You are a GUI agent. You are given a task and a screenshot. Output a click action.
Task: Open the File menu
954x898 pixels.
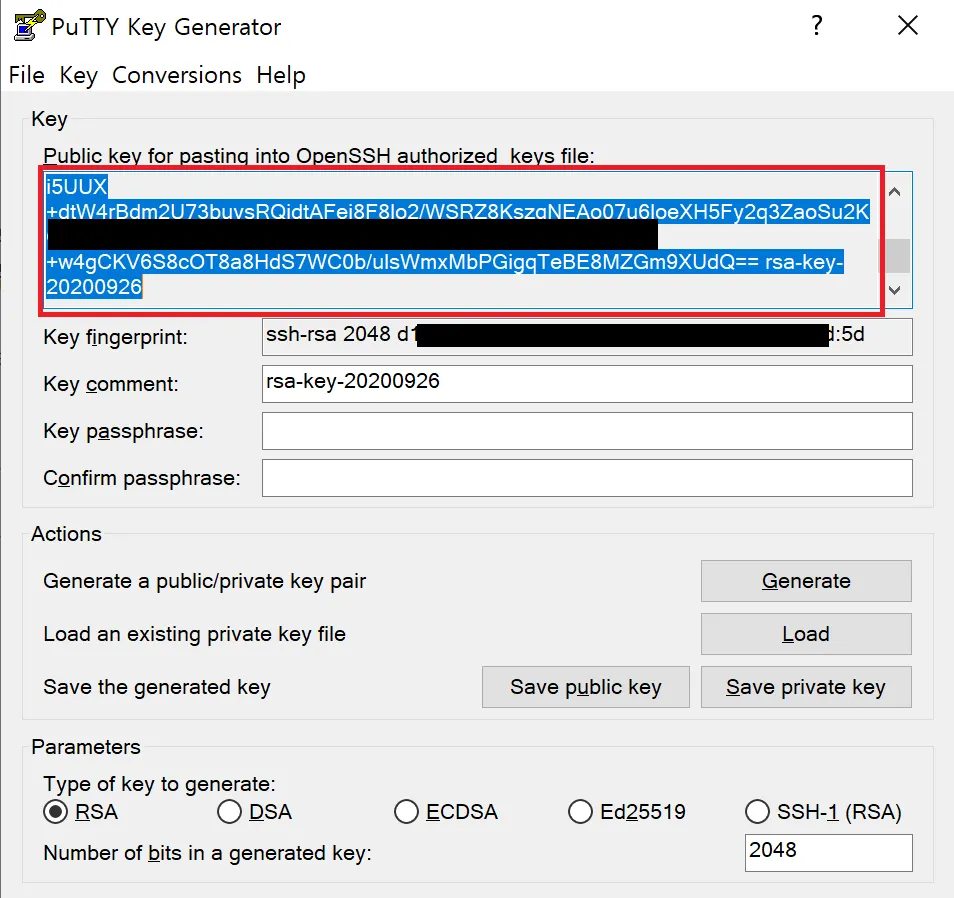click(x=27, y=75)
